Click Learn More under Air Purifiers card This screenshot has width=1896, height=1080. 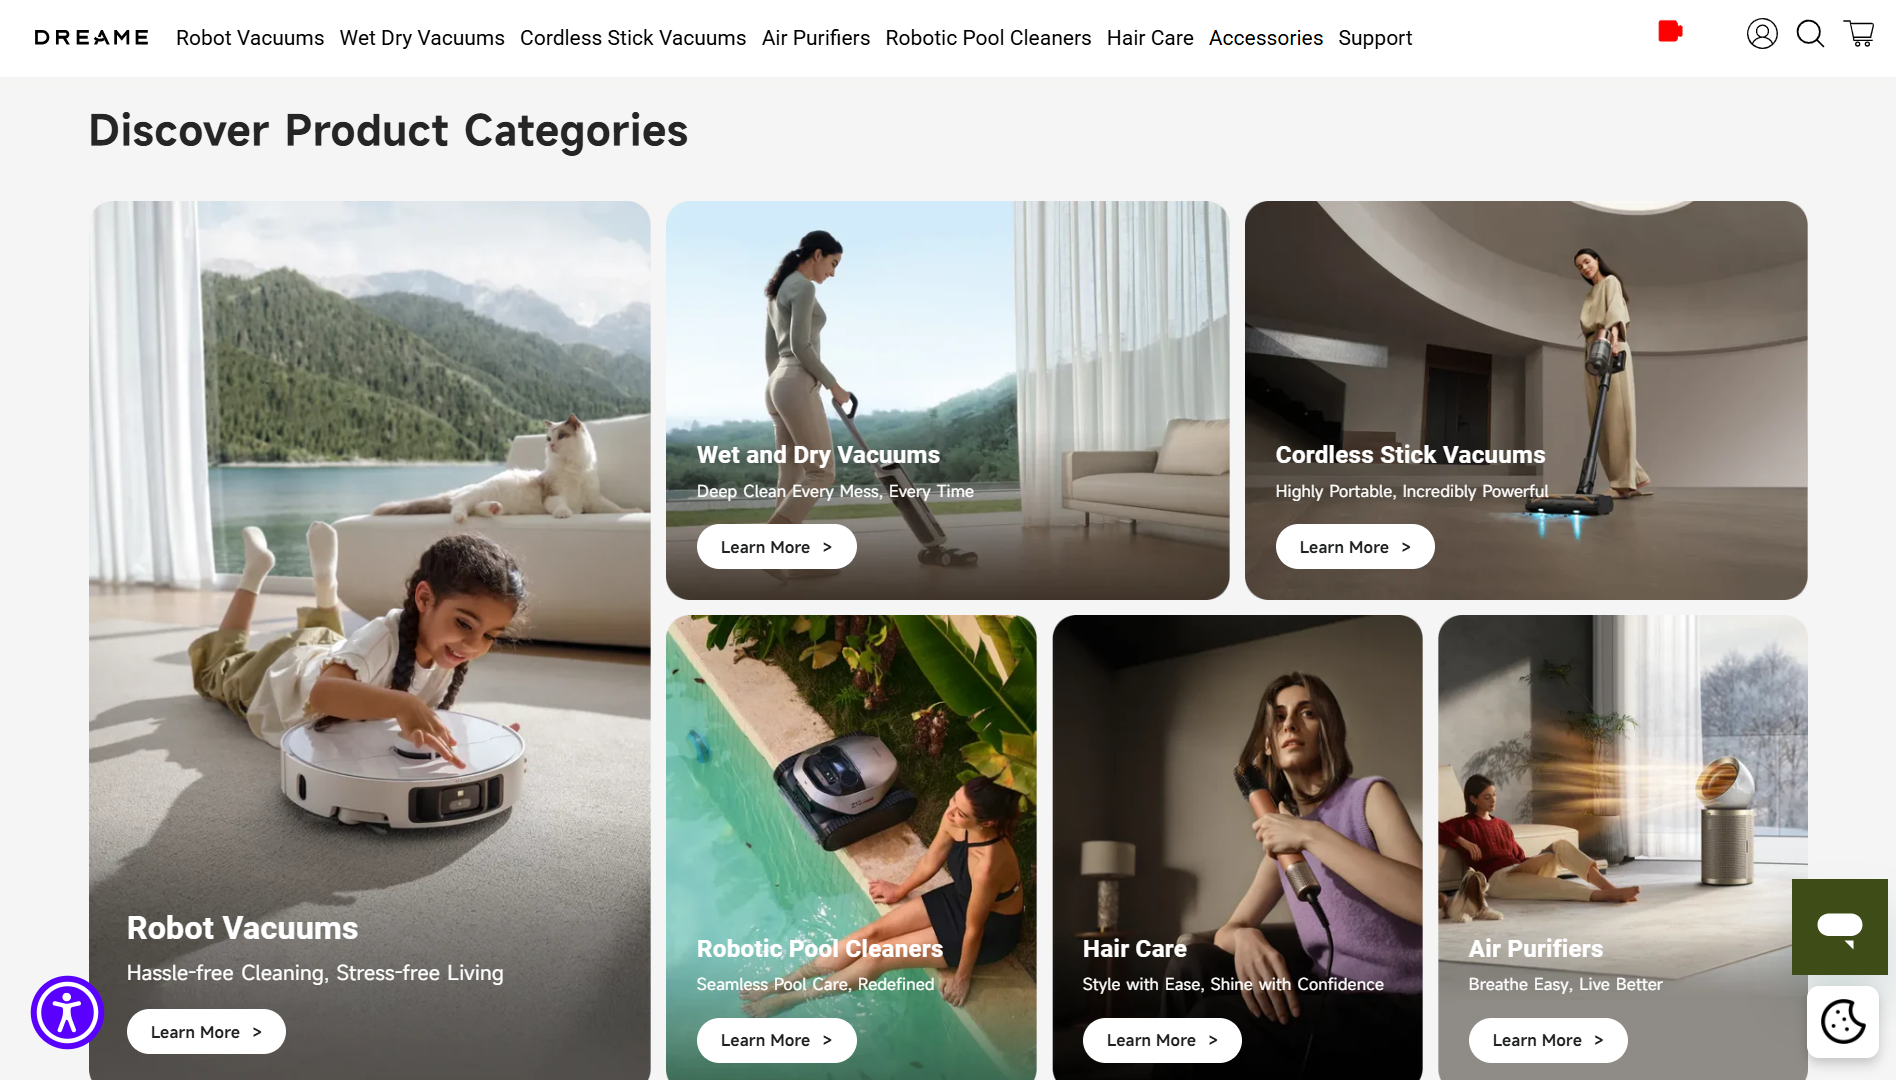[1548, 1040]
